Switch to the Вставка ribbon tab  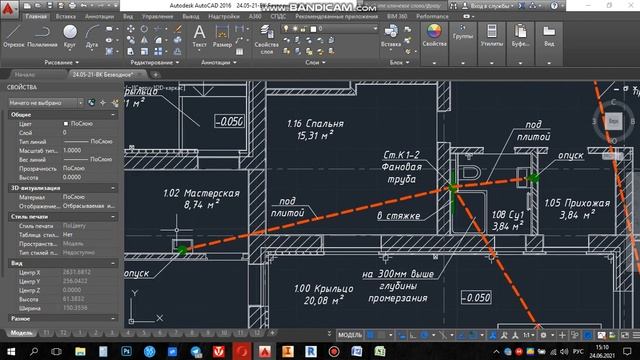coord(65,16)
